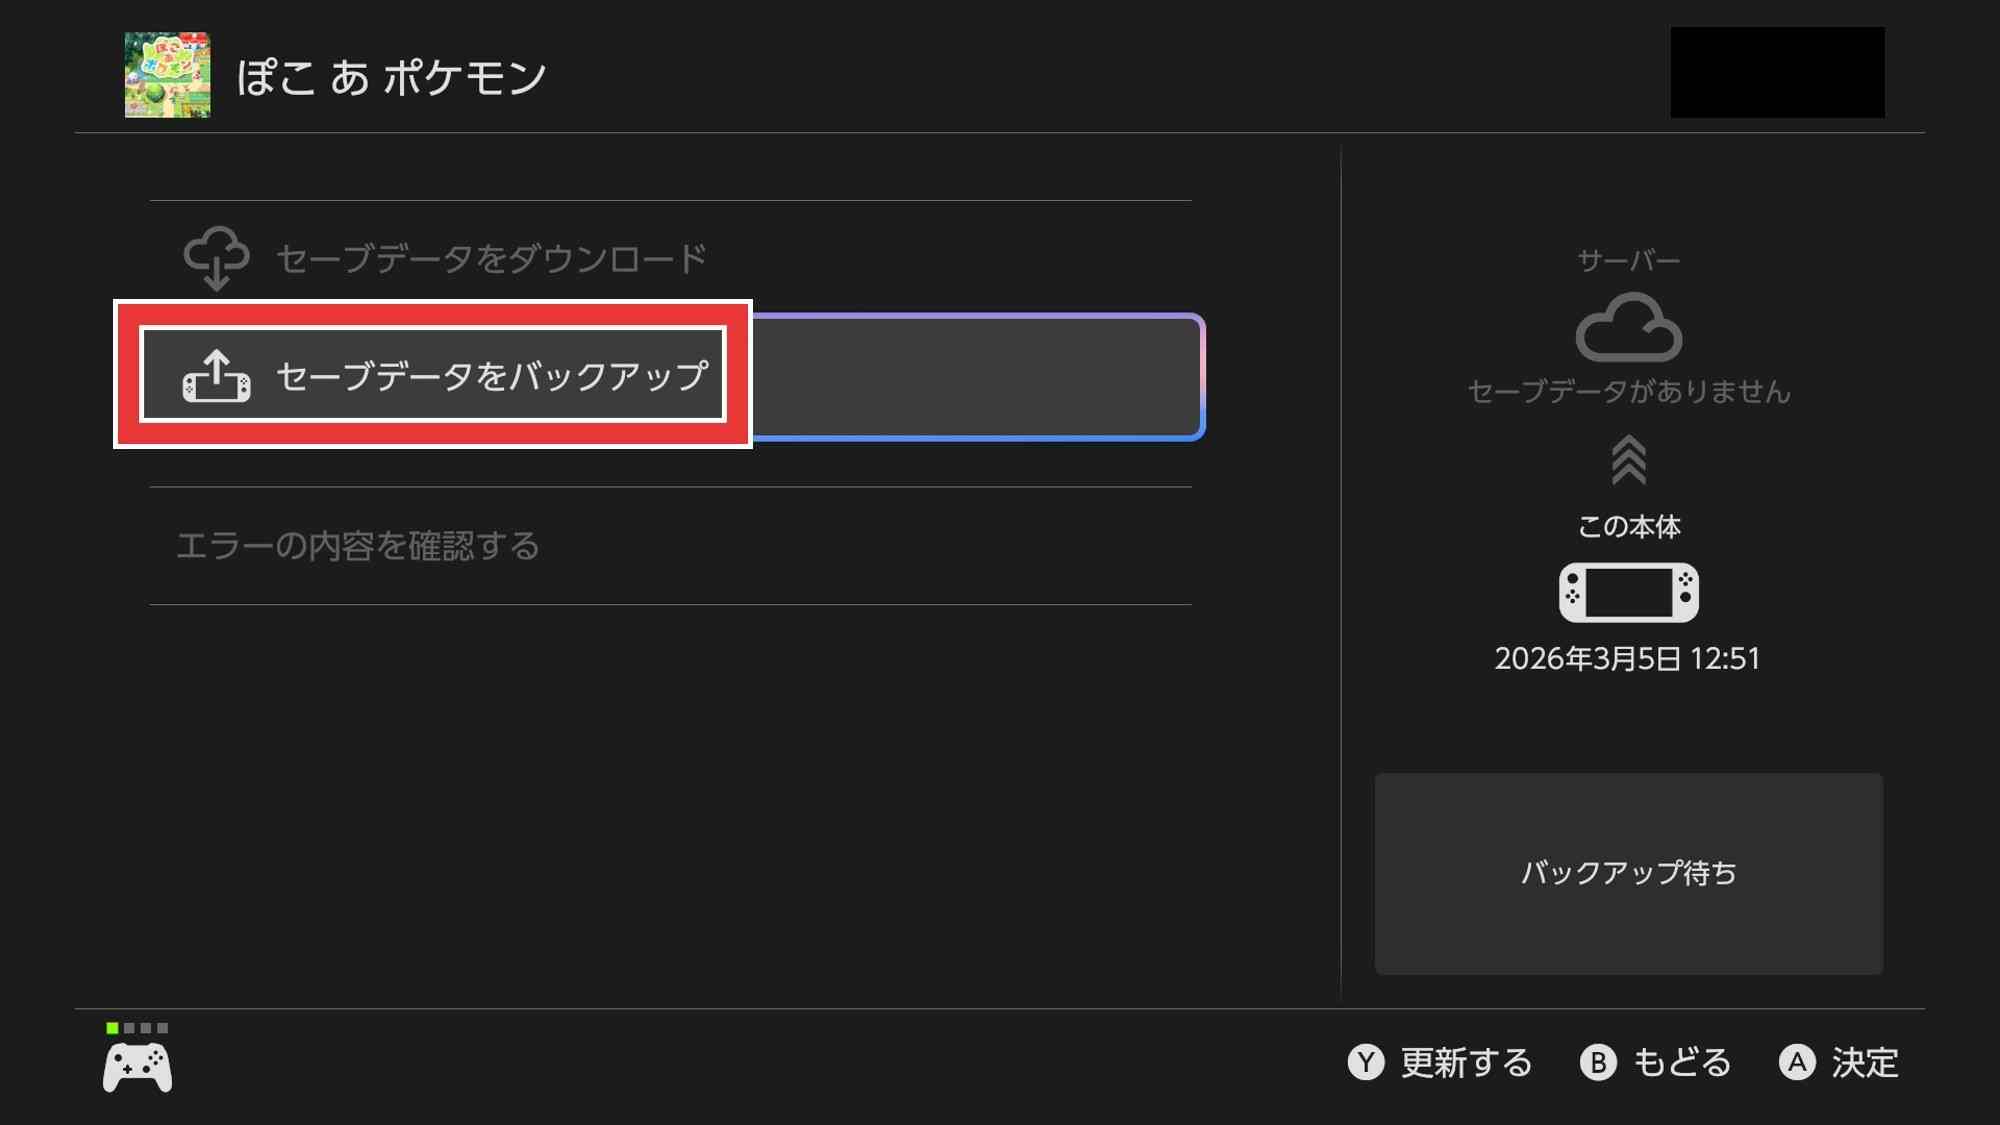Click the ぽこ あ ポケモン title text
The width and height of the screenshot is (2000, 1125).
pyautogui.click(x=391, y=77)
